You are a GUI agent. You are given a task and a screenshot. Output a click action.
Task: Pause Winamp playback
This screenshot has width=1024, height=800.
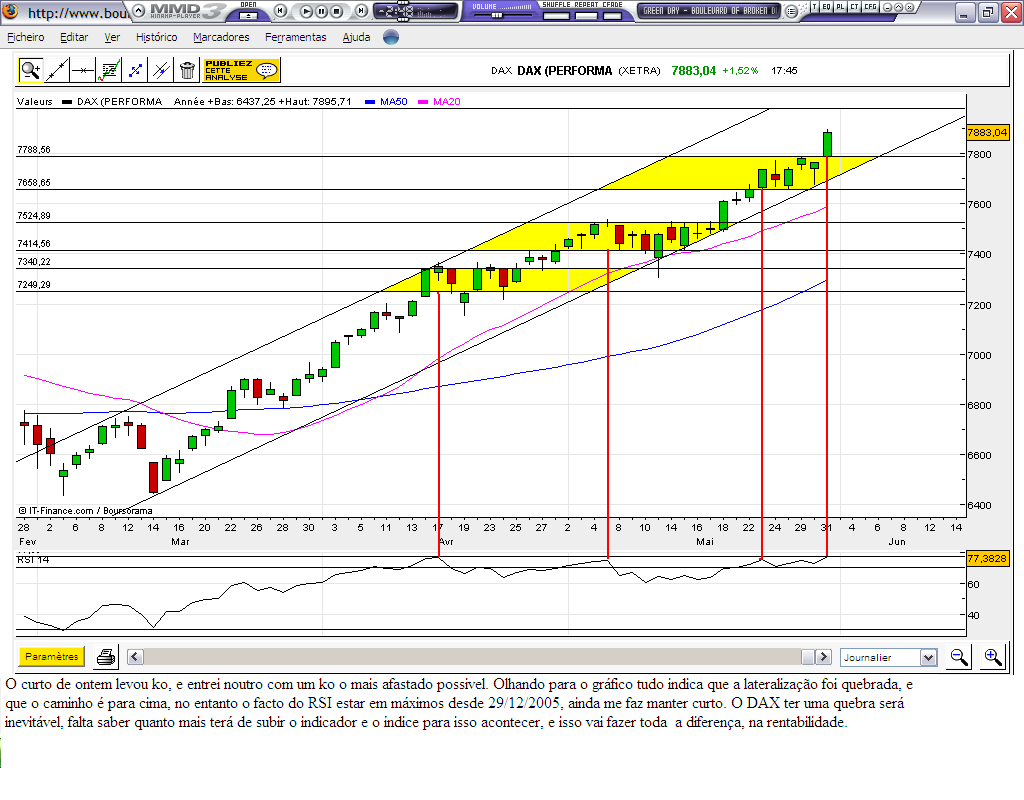321,11
